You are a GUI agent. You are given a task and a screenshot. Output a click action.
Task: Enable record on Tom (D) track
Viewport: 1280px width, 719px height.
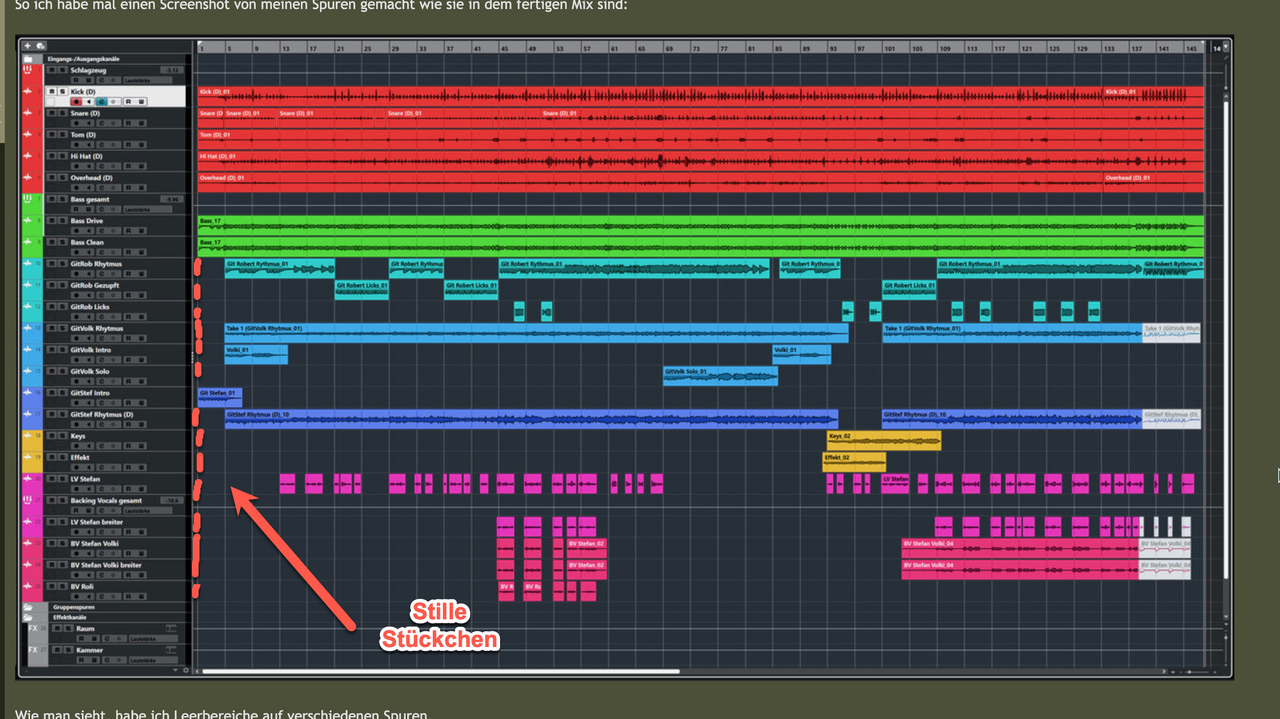click(x=76, y=144)
